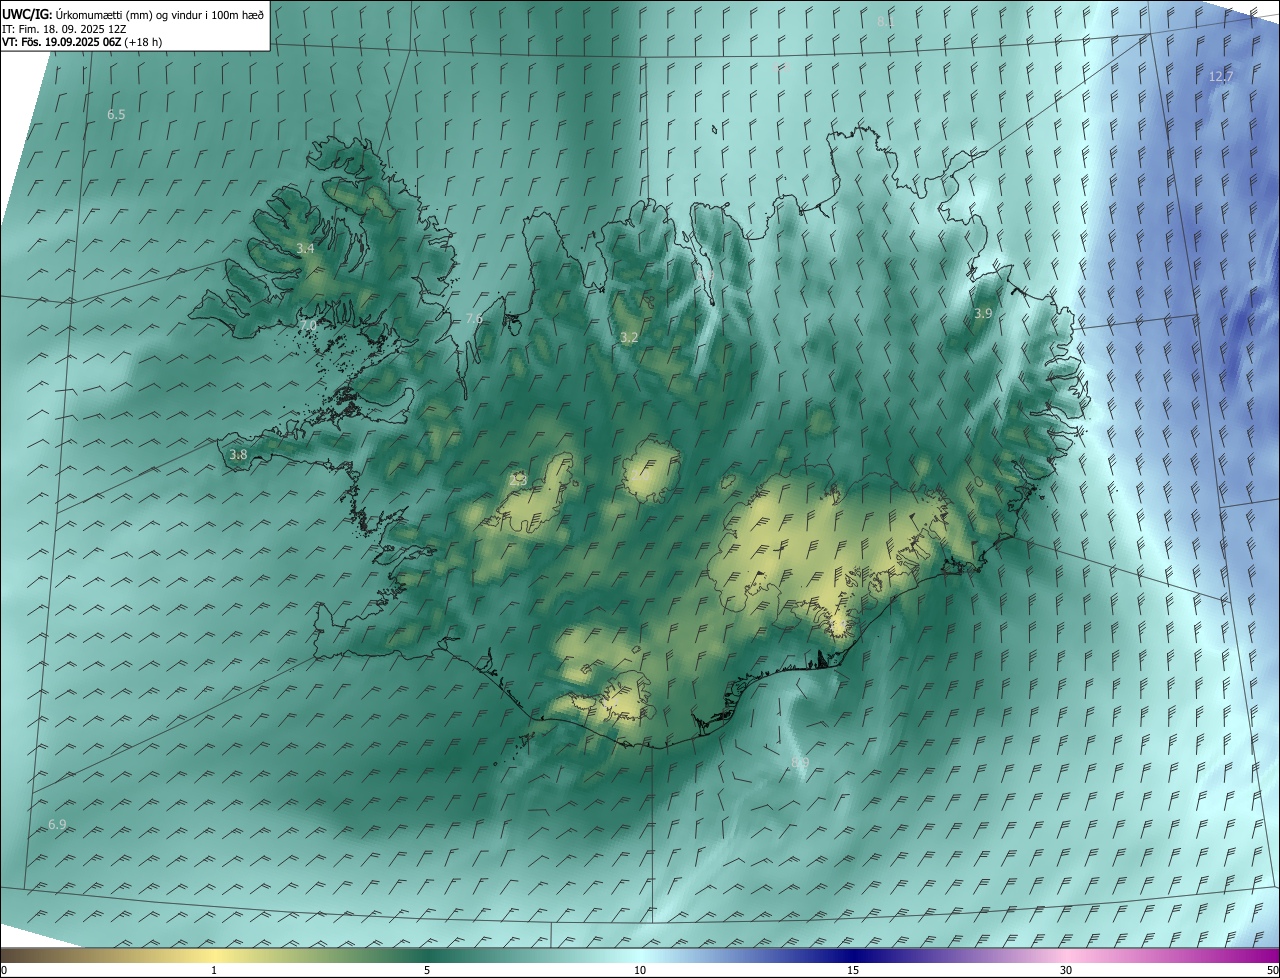Image resolution: width=1280 pixels, height=978 pixels.
Task: Click the 3.9 value in northeast Iceland
Action: 983,313
